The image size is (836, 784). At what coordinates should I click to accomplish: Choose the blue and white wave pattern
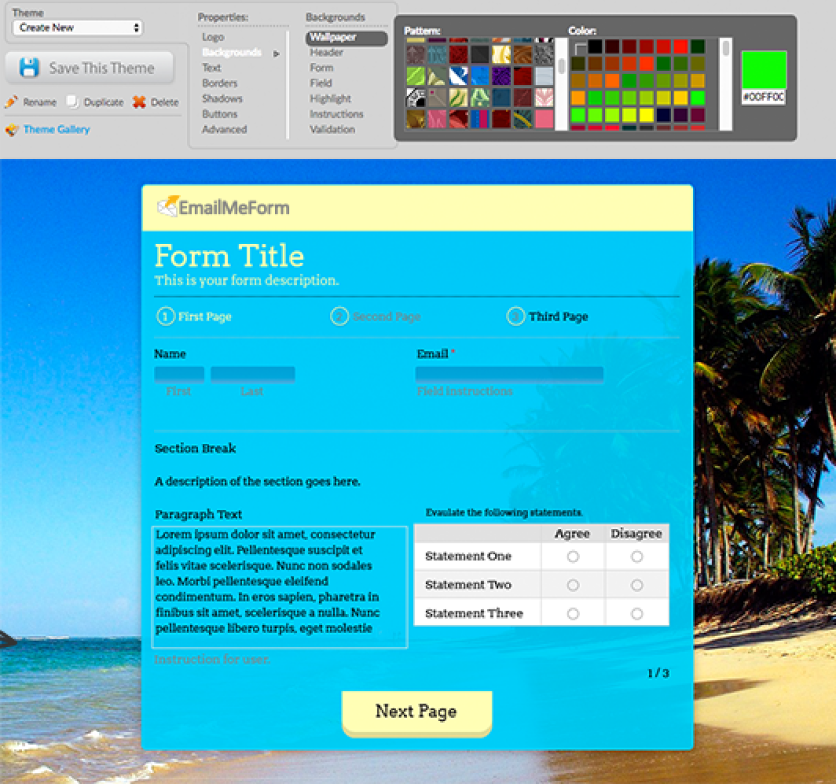click(x=458, y=76)
